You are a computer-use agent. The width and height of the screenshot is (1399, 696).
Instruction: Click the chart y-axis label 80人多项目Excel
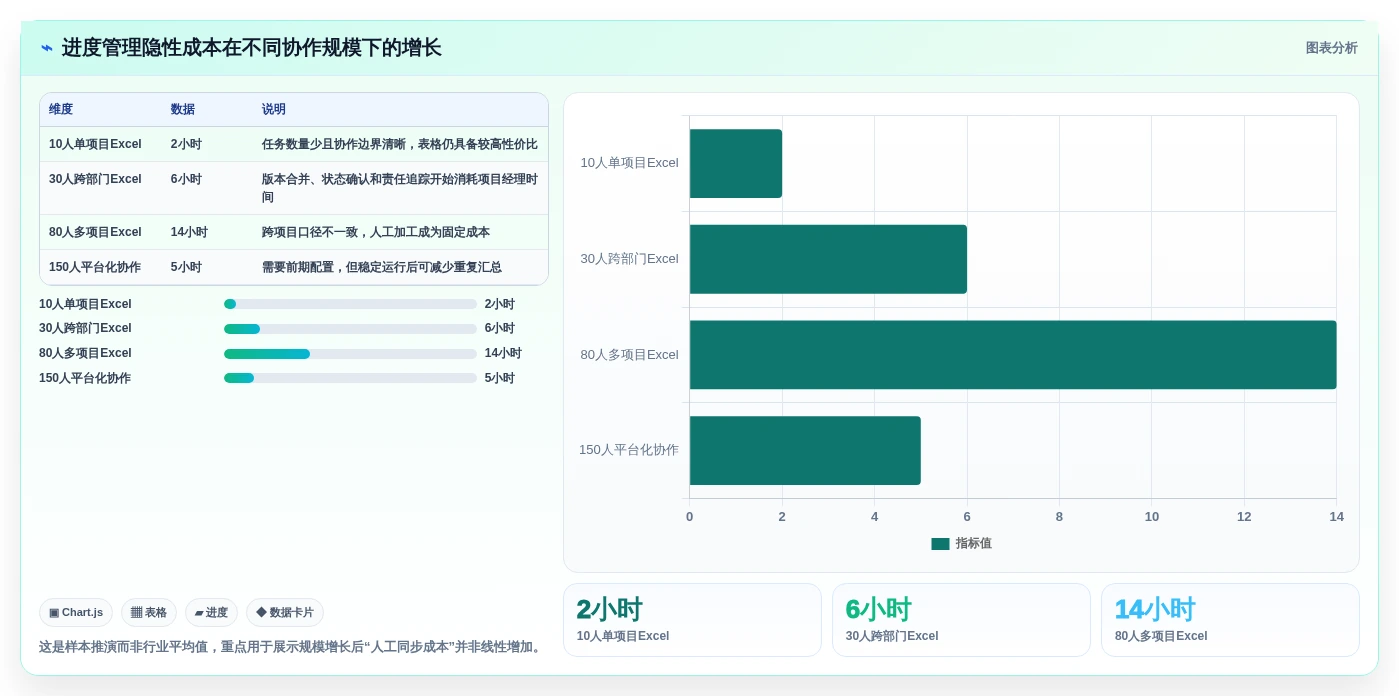pos(630,355)
